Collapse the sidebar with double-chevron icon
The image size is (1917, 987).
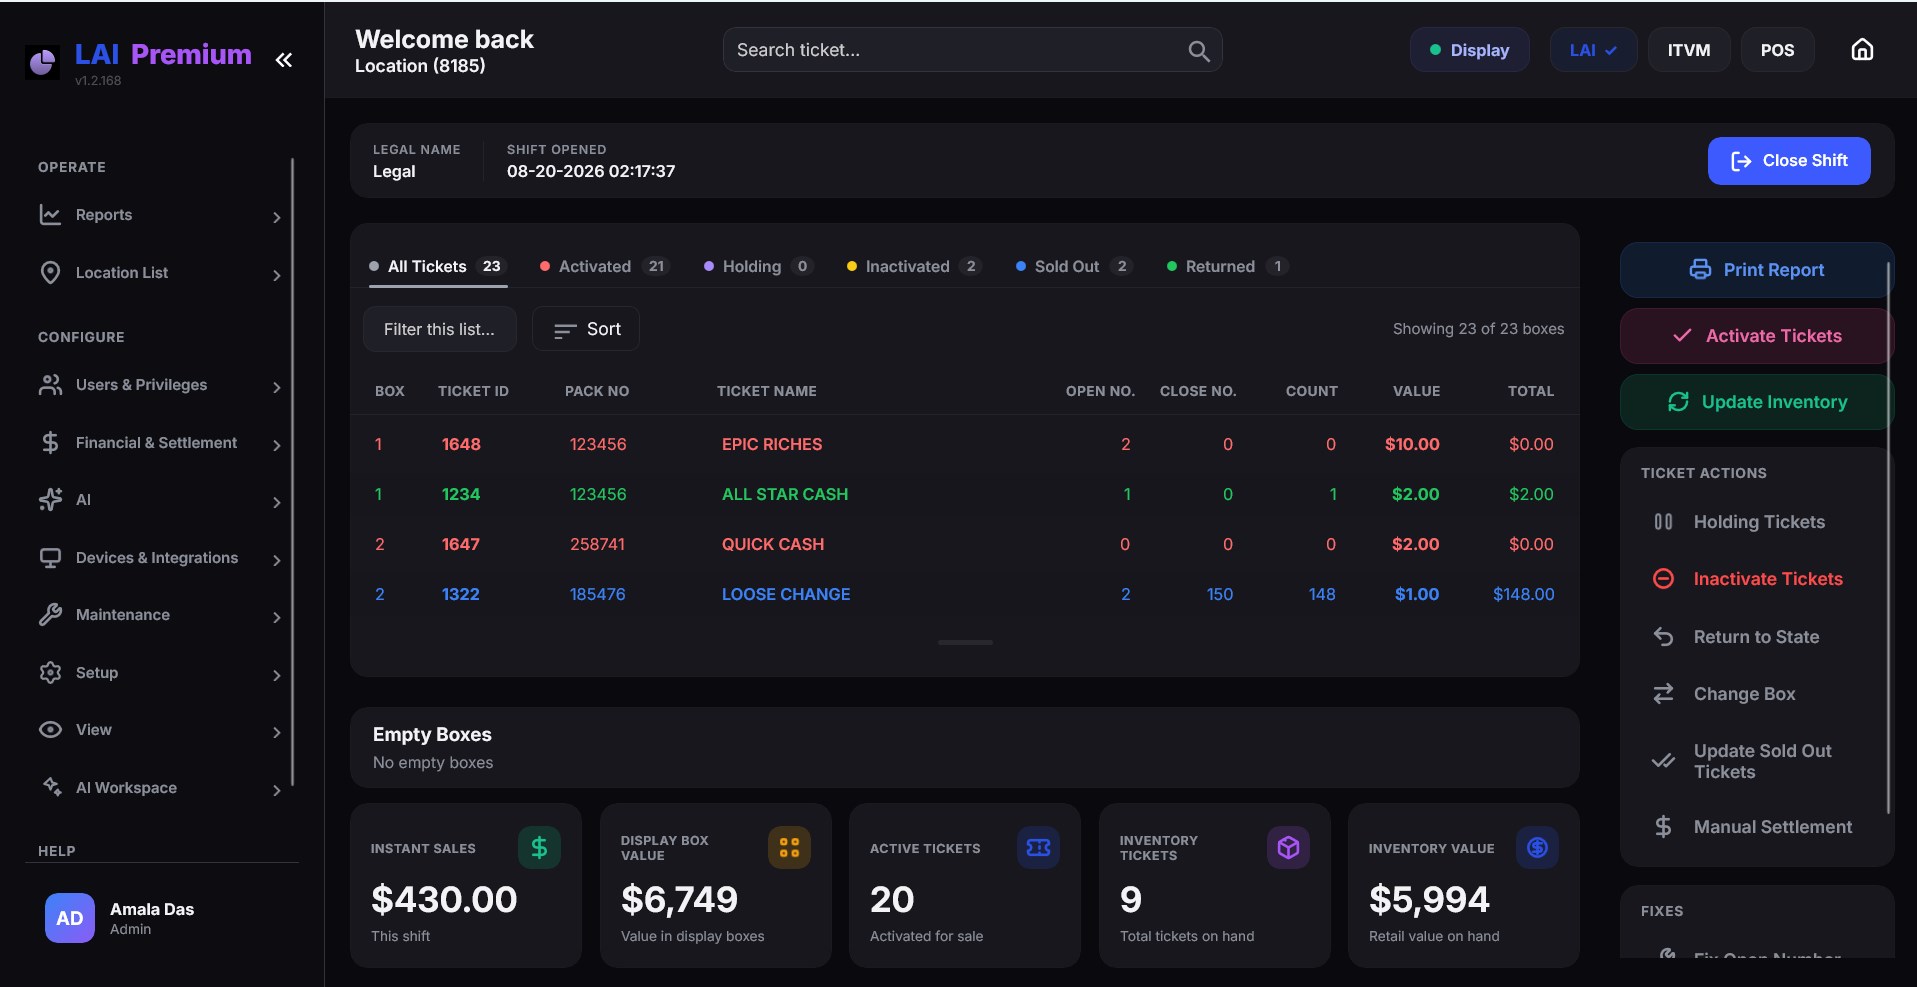click(284, 60)
